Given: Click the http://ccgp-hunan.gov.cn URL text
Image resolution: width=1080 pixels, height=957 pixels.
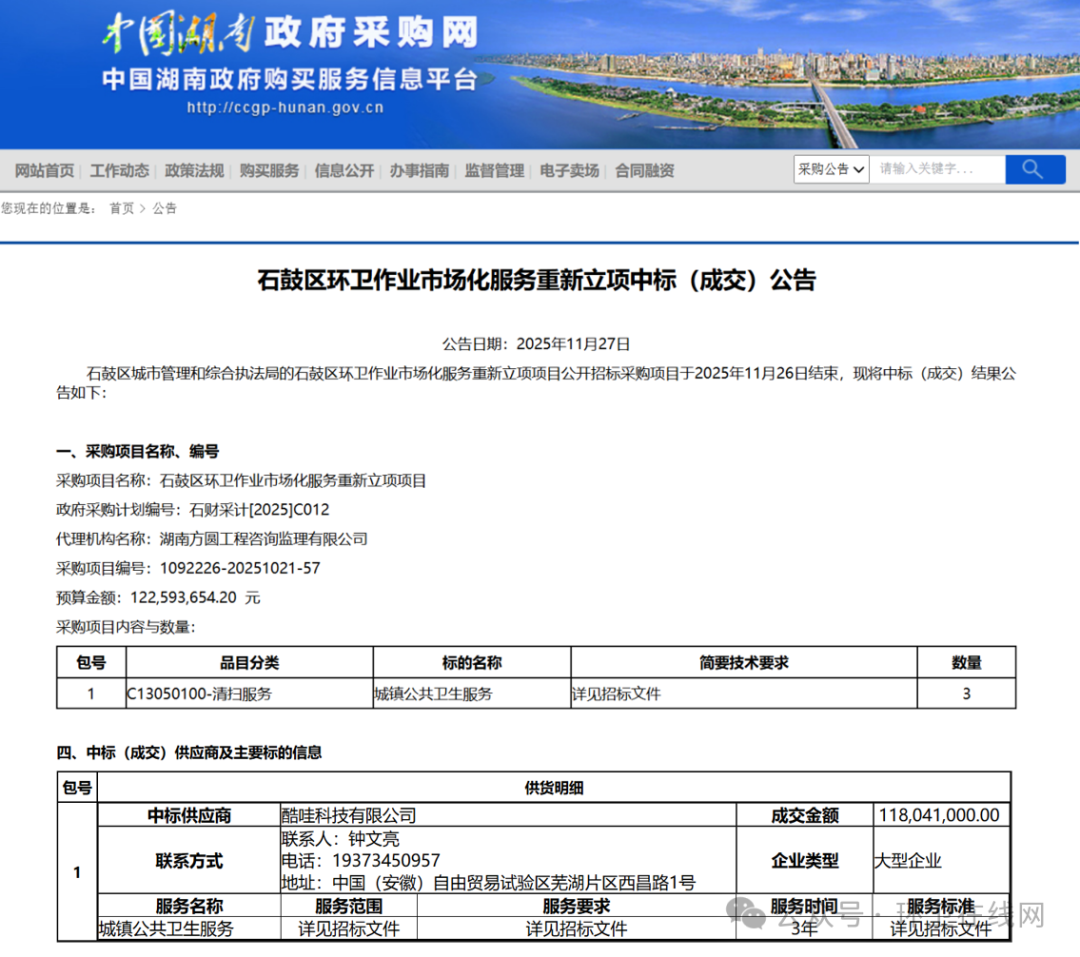Looking at the screenshot, I should point(285,107).
